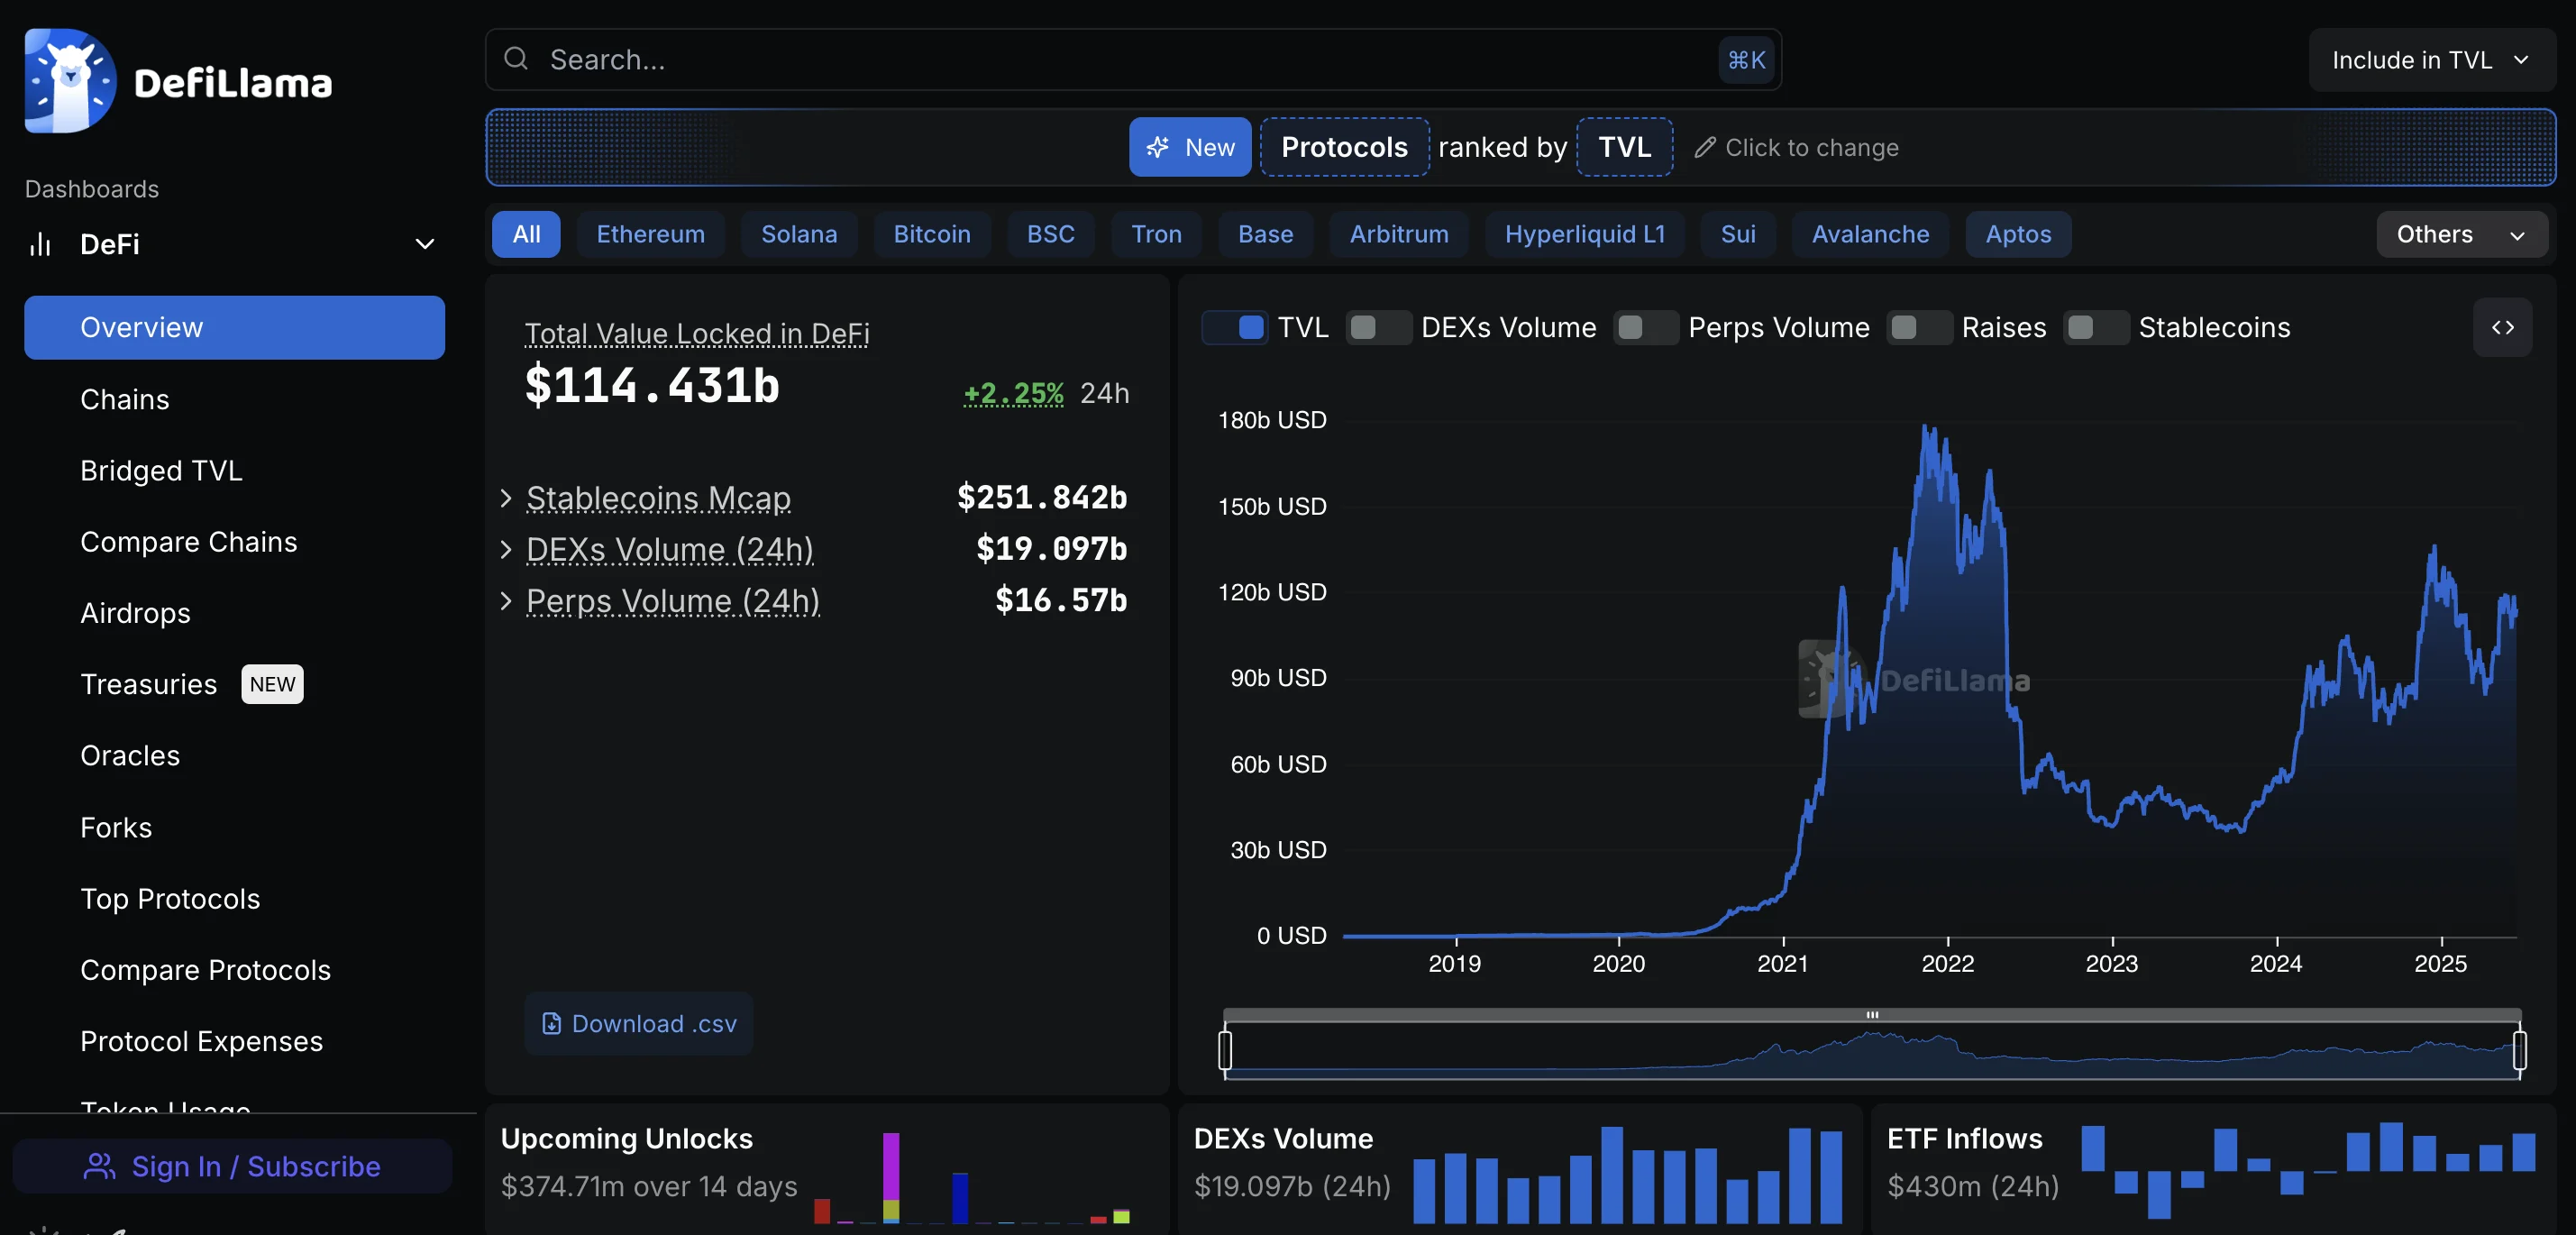2576x1235 pixels.
Task: Click the sparkle icon on New button
Action: click(1158, 147)
